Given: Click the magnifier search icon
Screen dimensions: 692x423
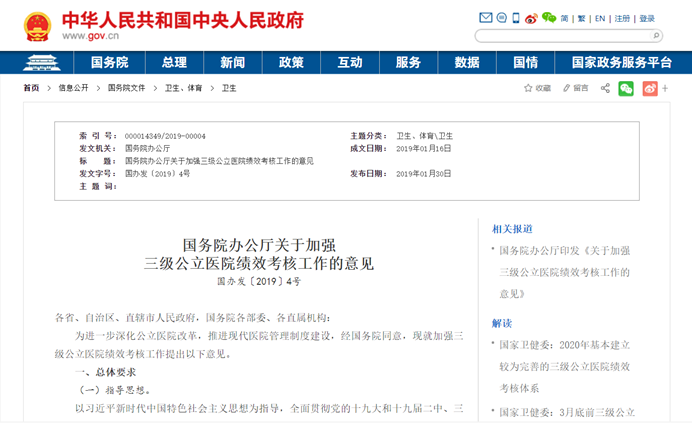Looking at the screenshot, I should pyautogui.click(x=655, y=36).
